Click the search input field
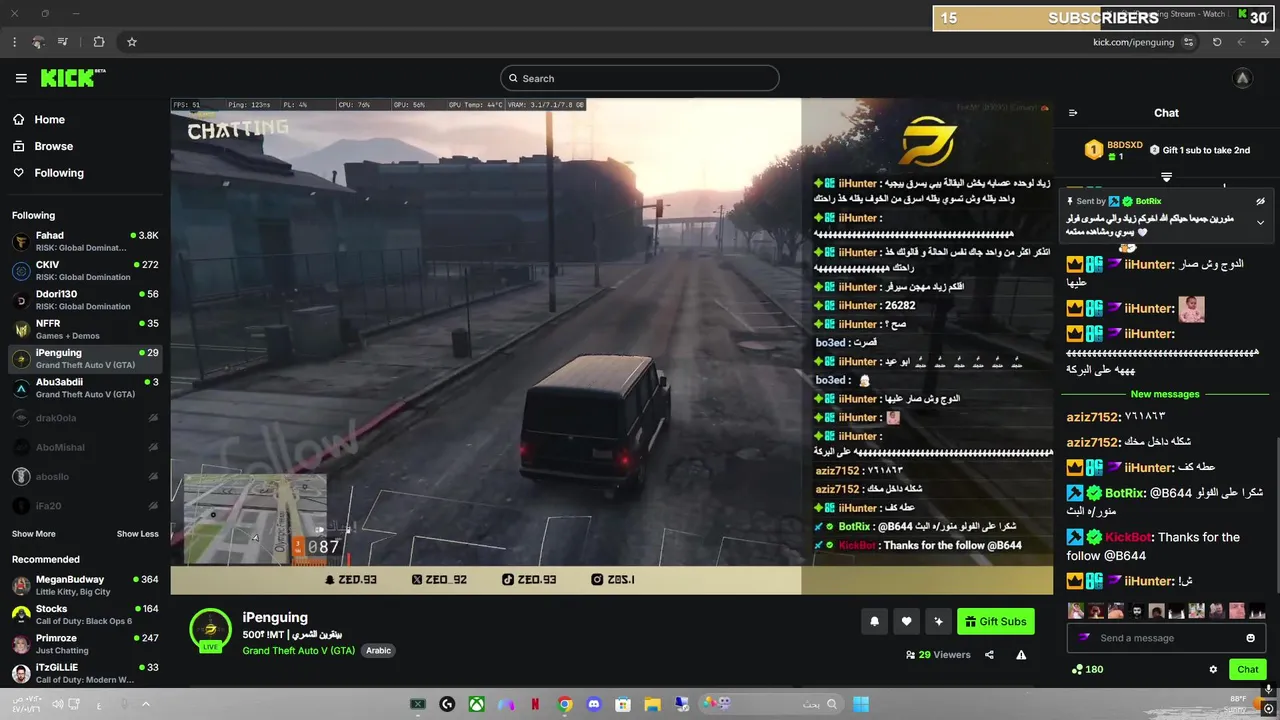The width and height of the screenshot is (1280, 720). point(640,78)
